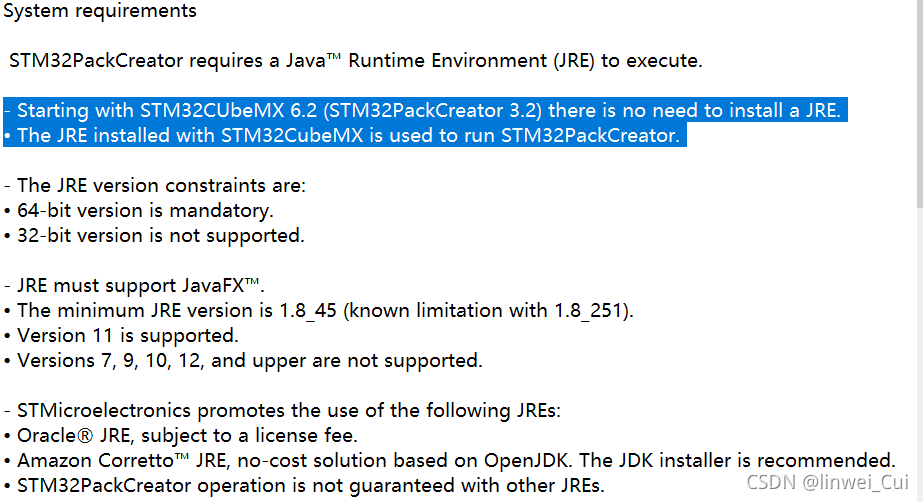Click the line '32-bit version is not supported'
This screenshot has width=923, height=502.
click(x=154, y=235)
